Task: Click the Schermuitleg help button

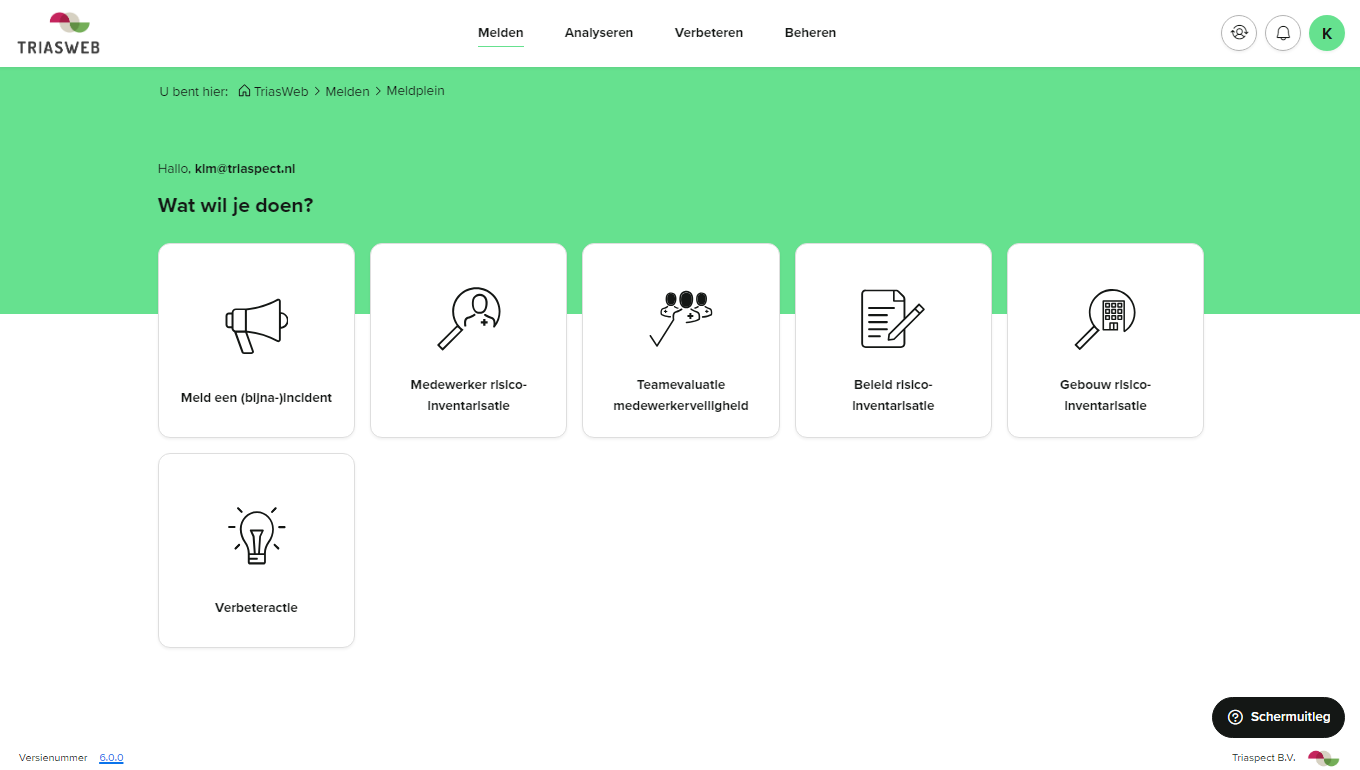Action: [1278, 717]
